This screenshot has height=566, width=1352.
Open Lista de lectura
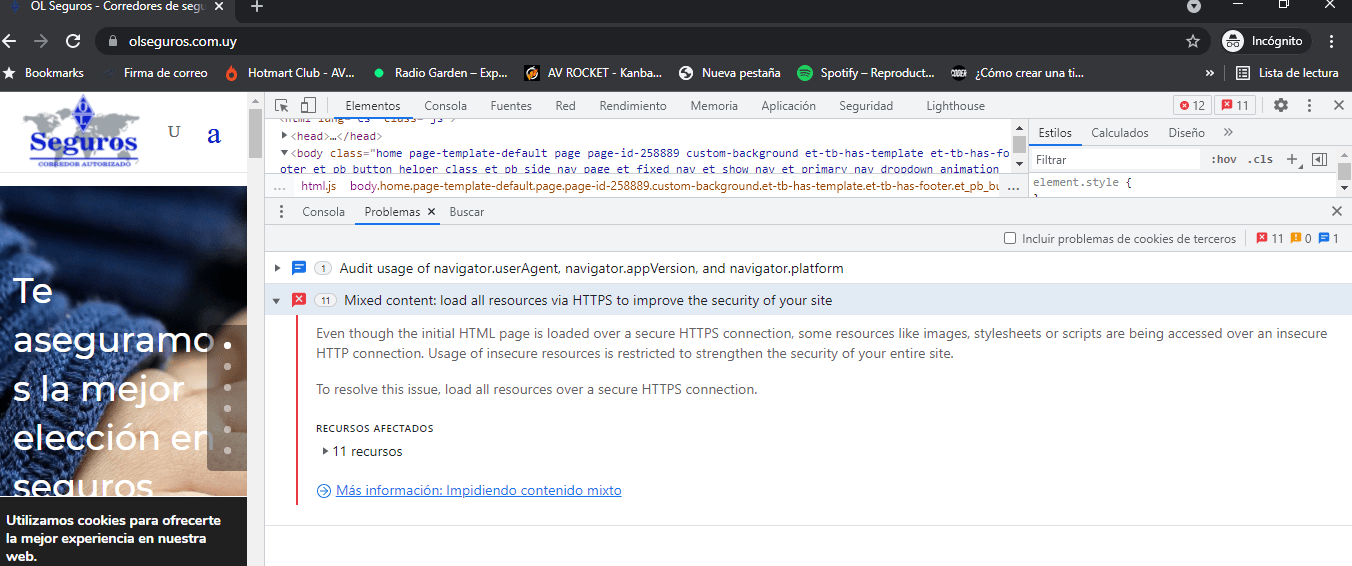(x=1287, y=73)
